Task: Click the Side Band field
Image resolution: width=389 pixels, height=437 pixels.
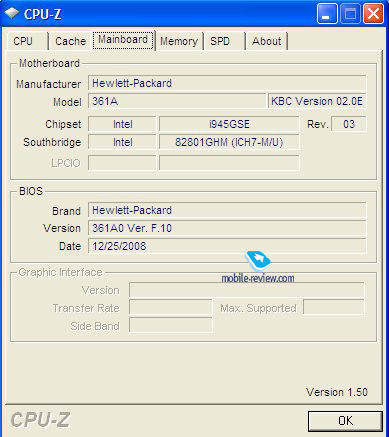Action: pos(171,325)
